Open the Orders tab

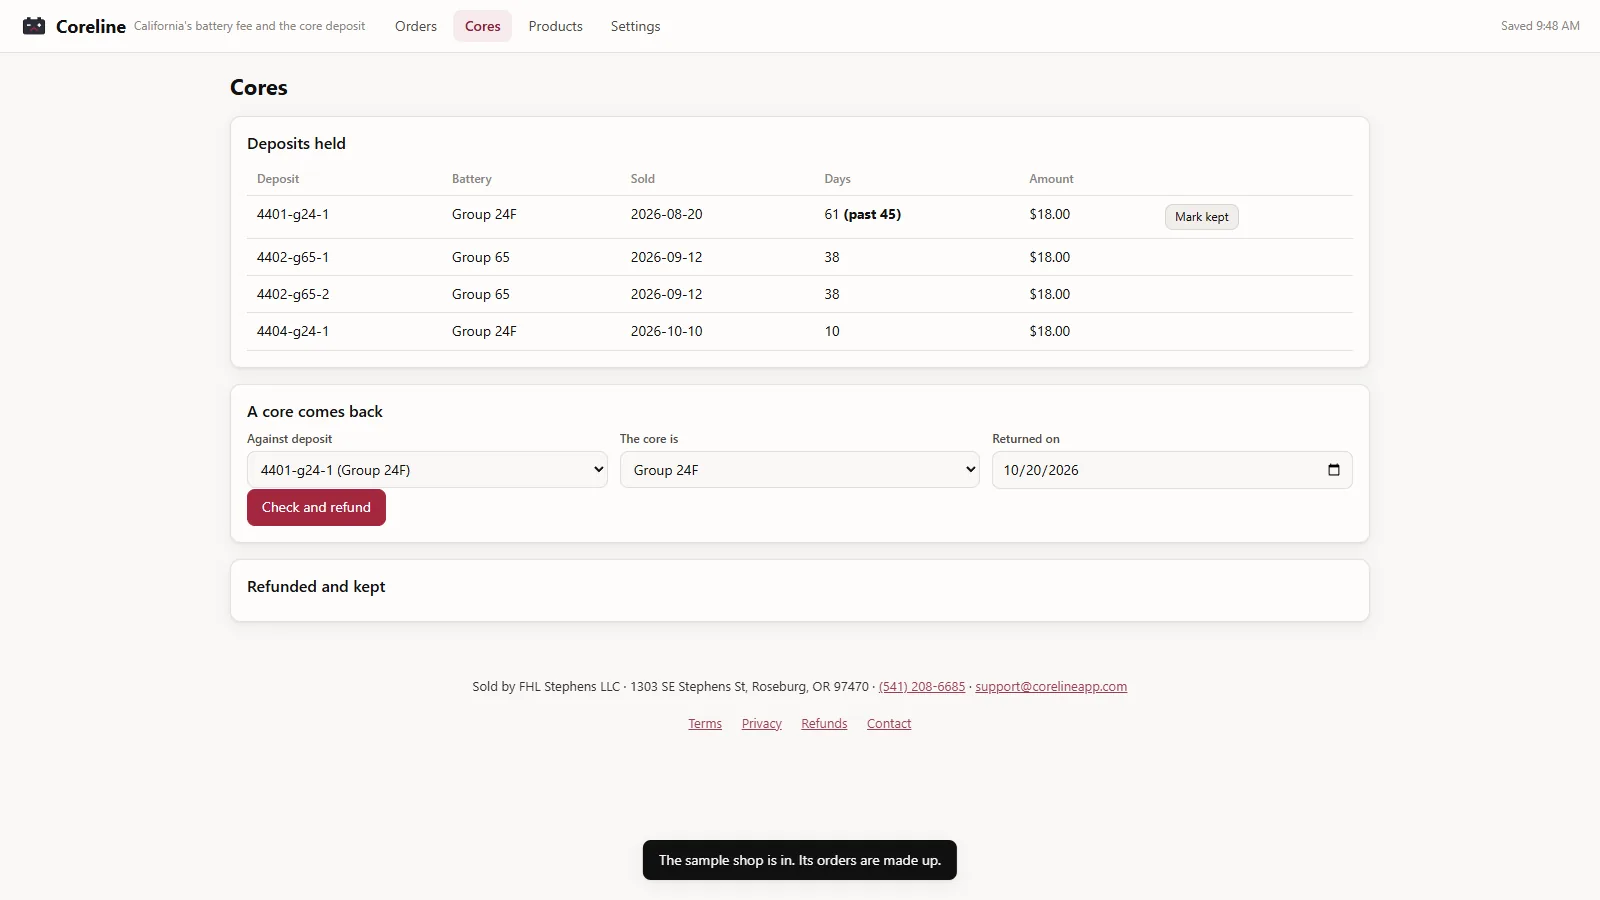coord(416,26)
